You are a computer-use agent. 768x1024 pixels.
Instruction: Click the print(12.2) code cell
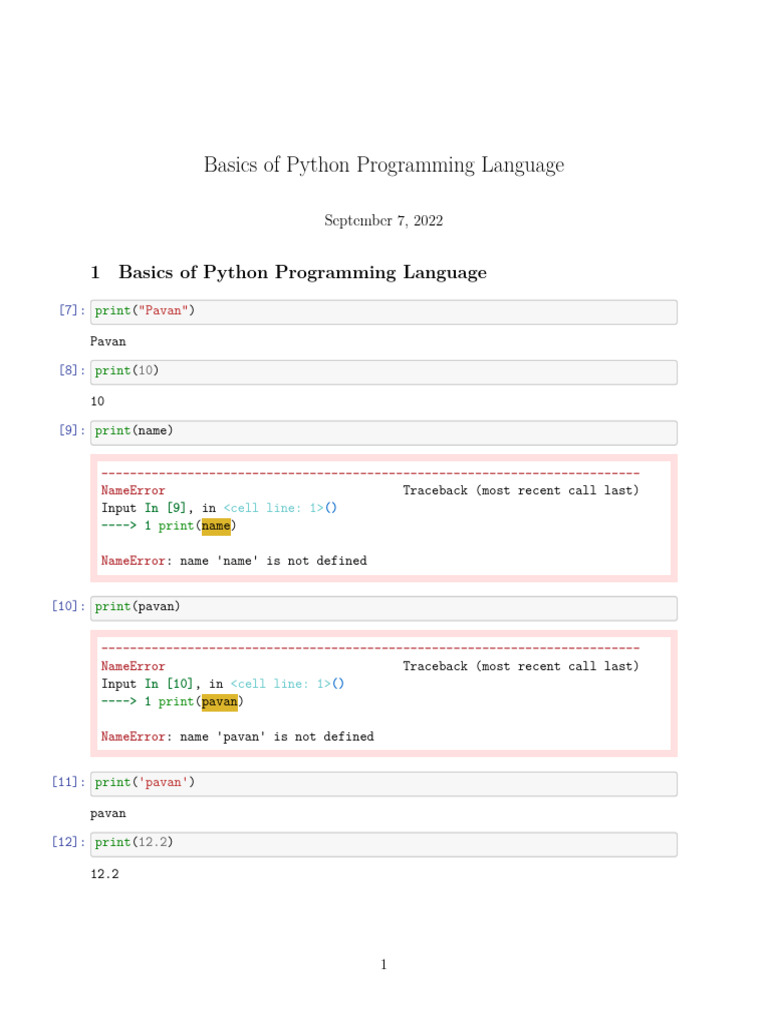point(383,843)
